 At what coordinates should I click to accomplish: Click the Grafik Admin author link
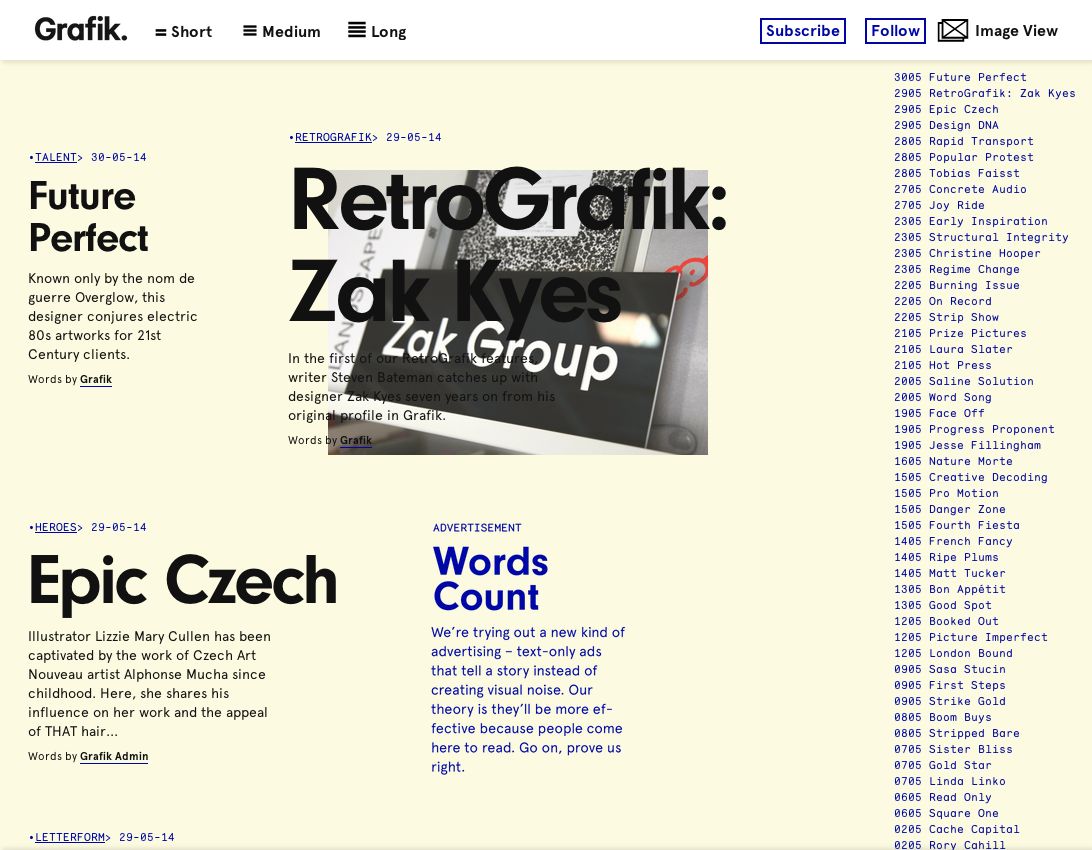(x=114, y=756)
